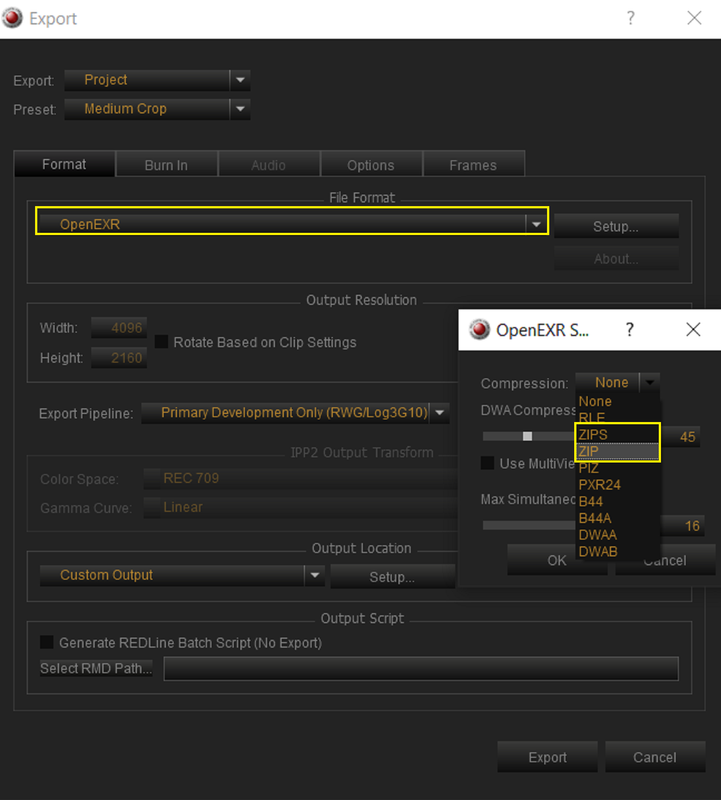
Task: Click Cancel in the OpenEXR Settings dialog
Action: pyautogui.click(x=665, y=560)
